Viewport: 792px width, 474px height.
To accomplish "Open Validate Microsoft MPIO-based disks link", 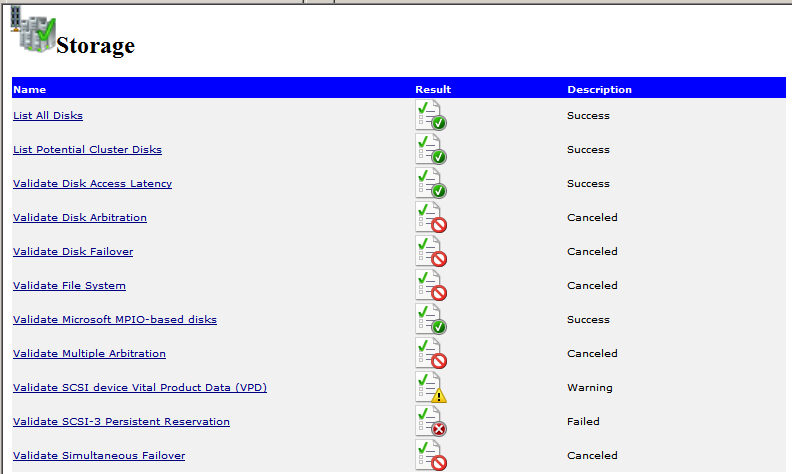I will [115, 319].
